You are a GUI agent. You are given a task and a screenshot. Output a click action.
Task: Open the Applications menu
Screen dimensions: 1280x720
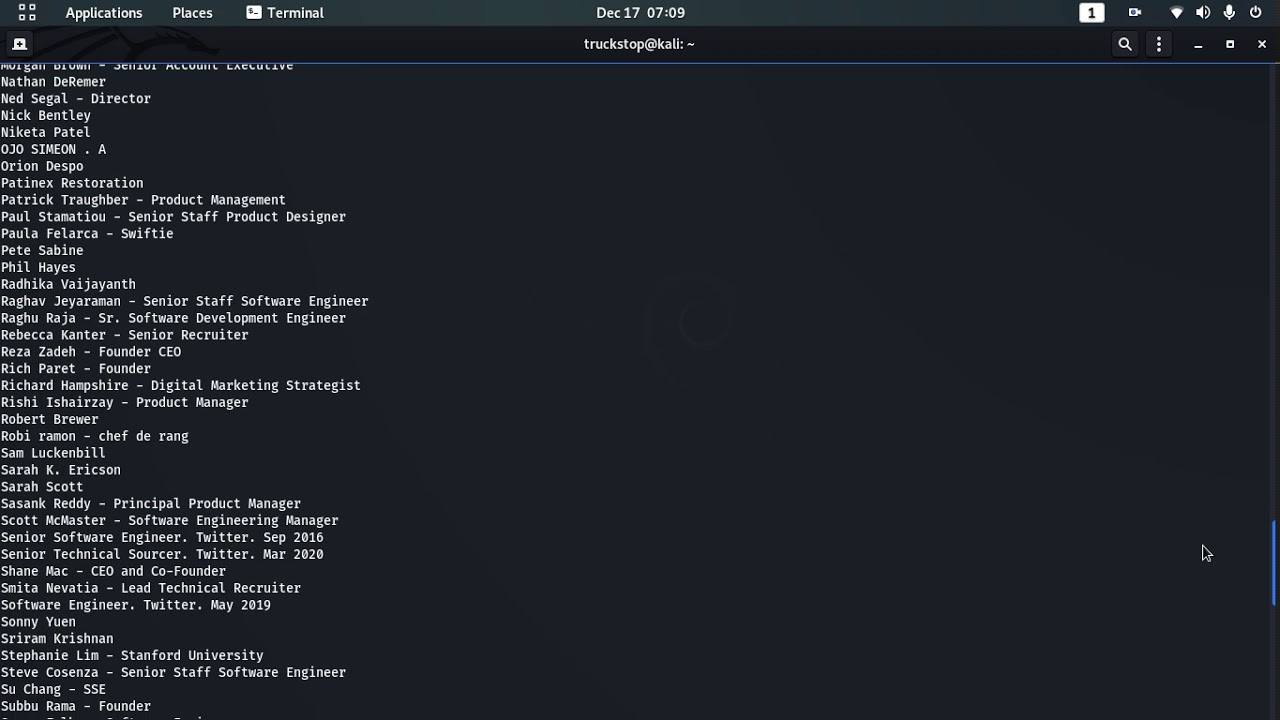click(104, 13)
